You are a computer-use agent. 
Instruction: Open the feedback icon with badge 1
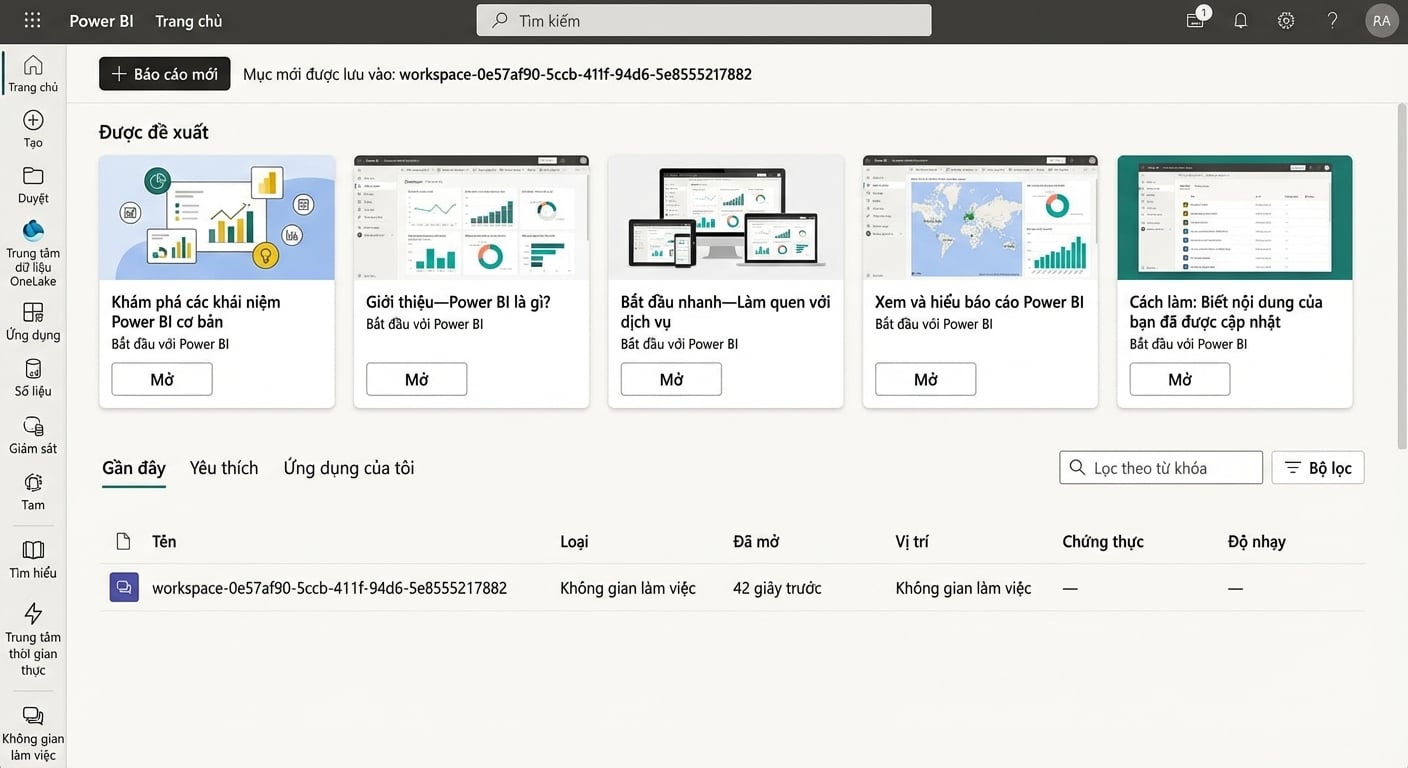point(1196,19)
